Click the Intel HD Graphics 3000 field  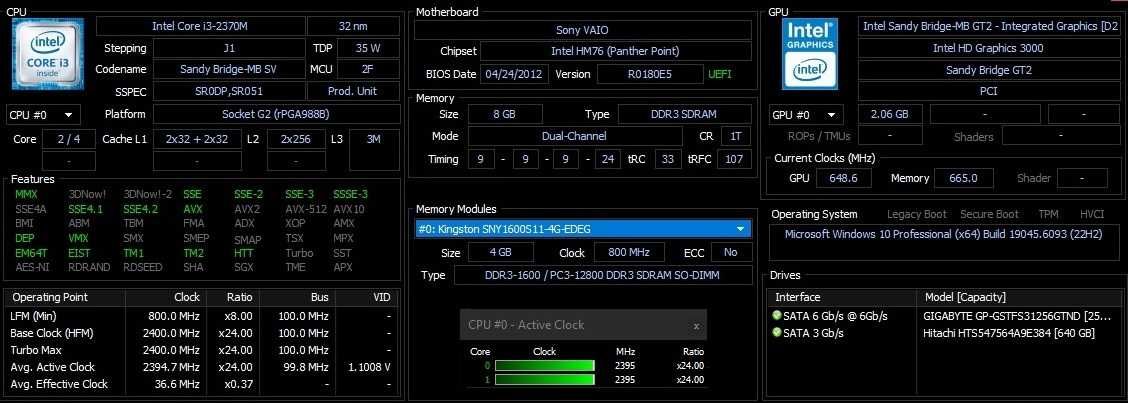coord(988,48)
